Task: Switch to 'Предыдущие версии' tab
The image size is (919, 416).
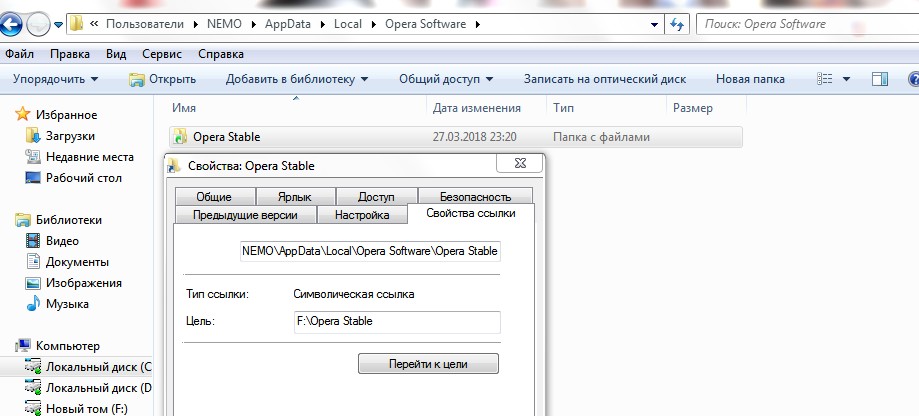Action: 245,215
